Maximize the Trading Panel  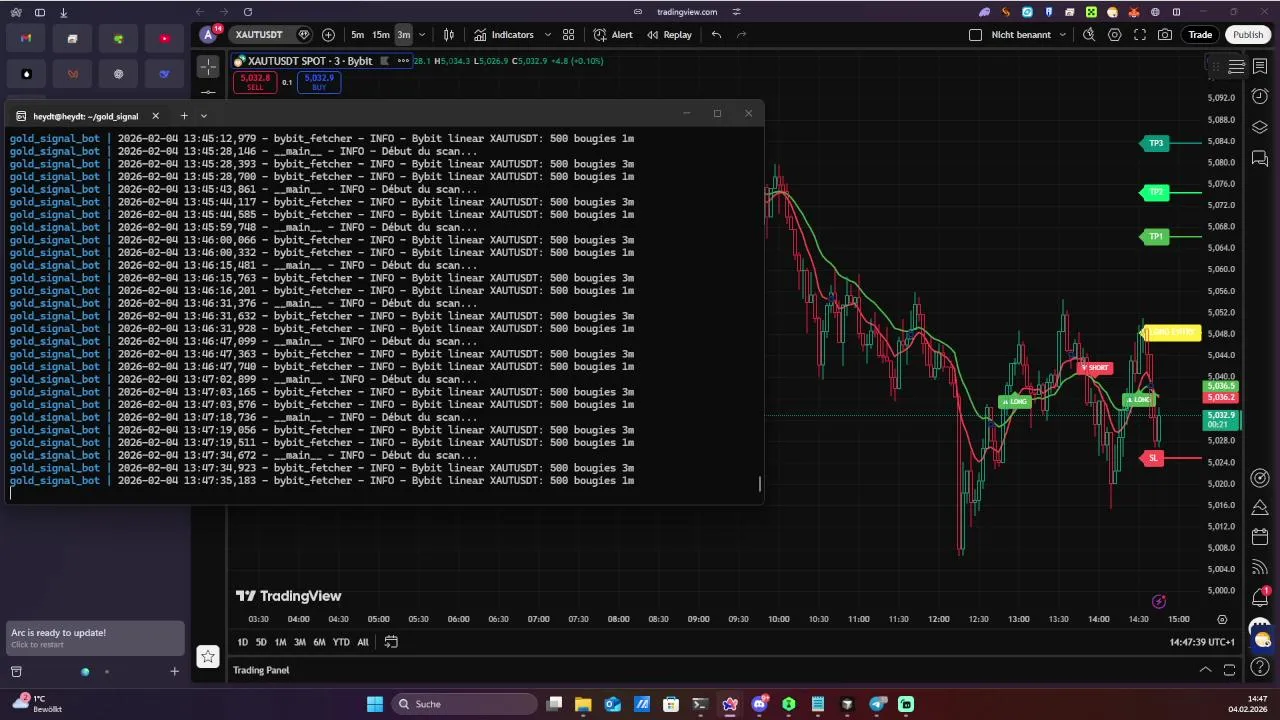coord(1229,670)
